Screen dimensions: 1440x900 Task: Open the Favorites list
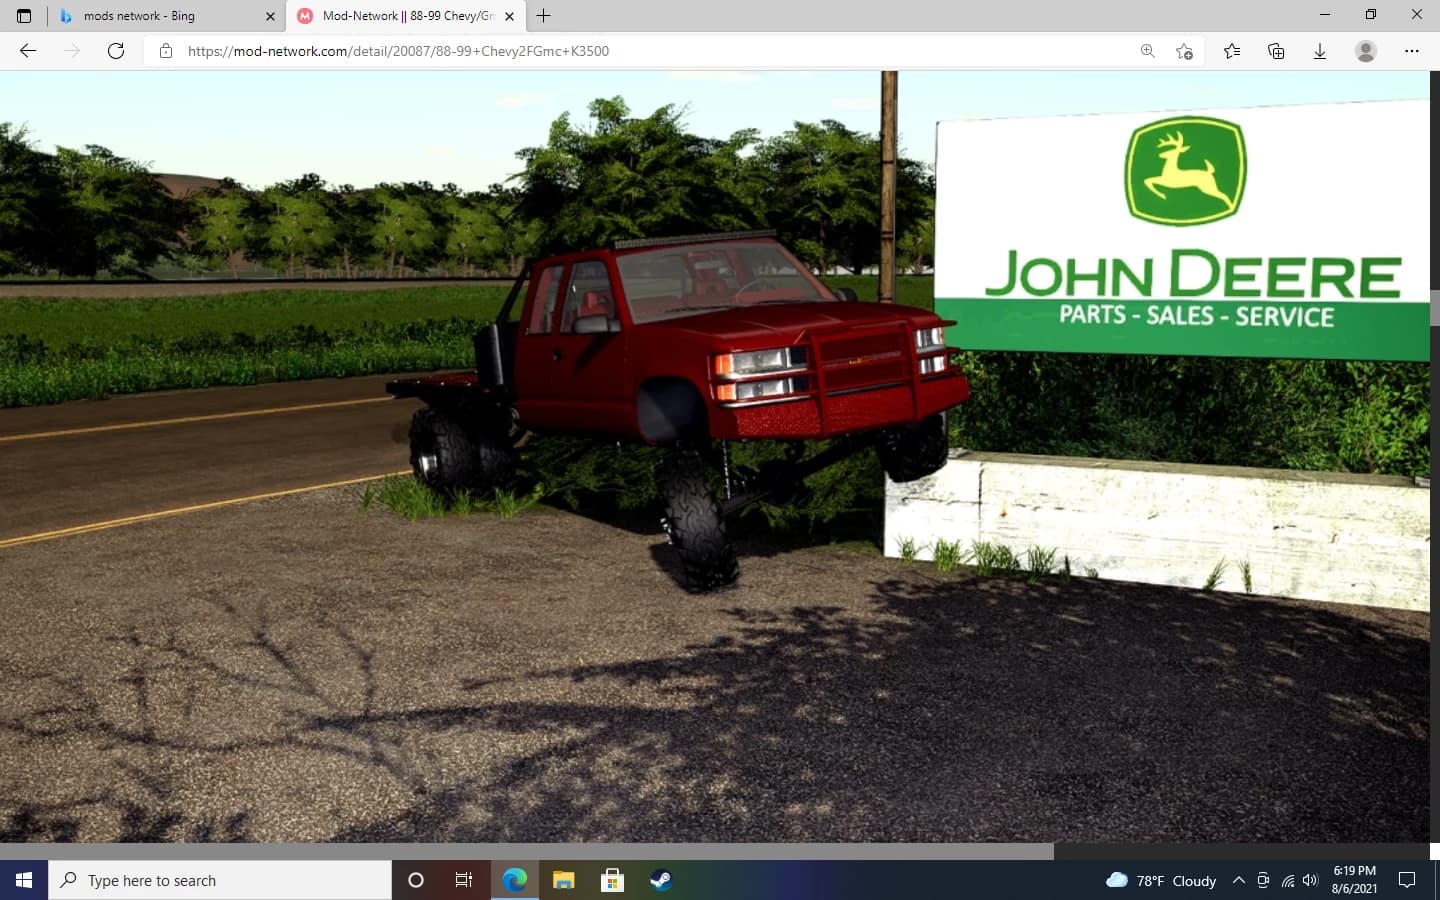click(1232, 51)
